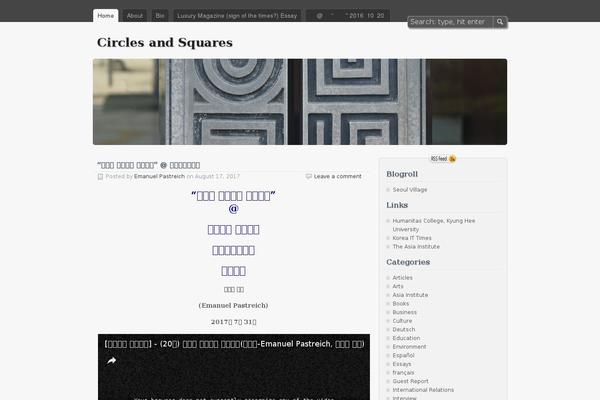
Task: Click the share arrow on the video
Action: pyautogui.click(x=111, y=361)
